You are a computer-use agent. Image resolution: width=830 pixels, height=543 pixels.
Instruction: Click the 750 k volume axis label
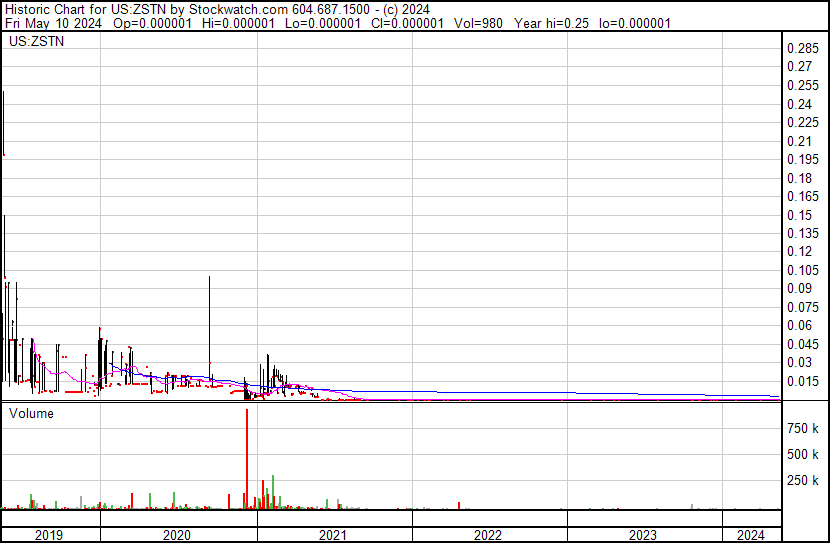point(803,428)
